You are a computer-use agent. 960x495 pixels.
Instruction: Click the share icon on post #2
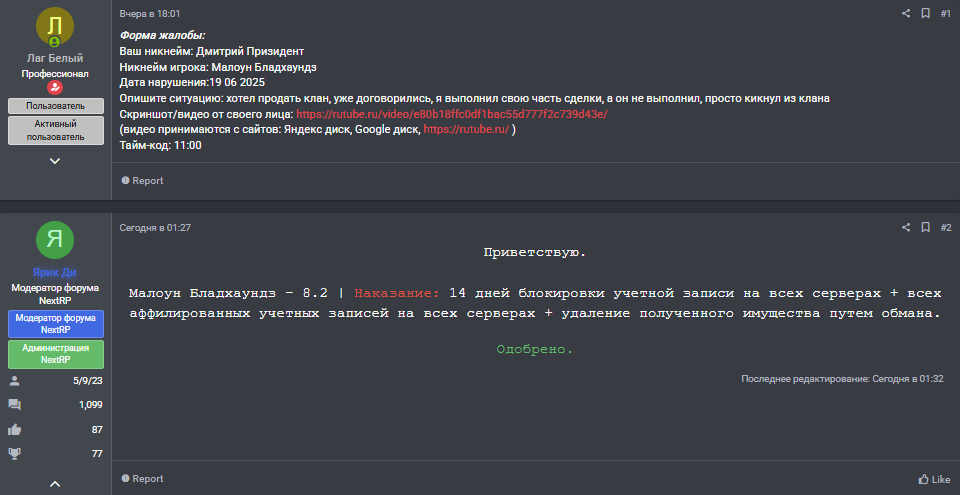(x=906, y=227)
